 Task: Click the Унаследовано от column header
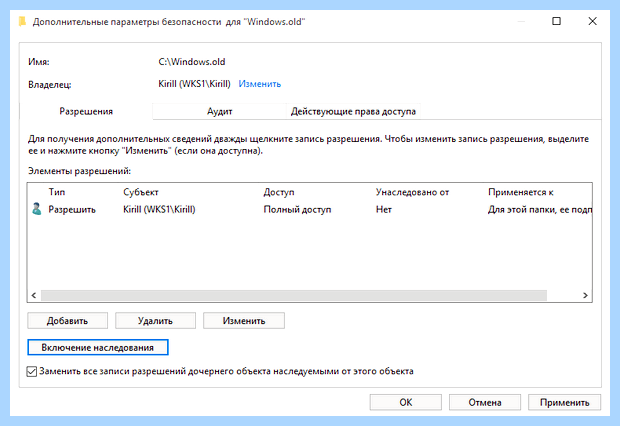412,192
